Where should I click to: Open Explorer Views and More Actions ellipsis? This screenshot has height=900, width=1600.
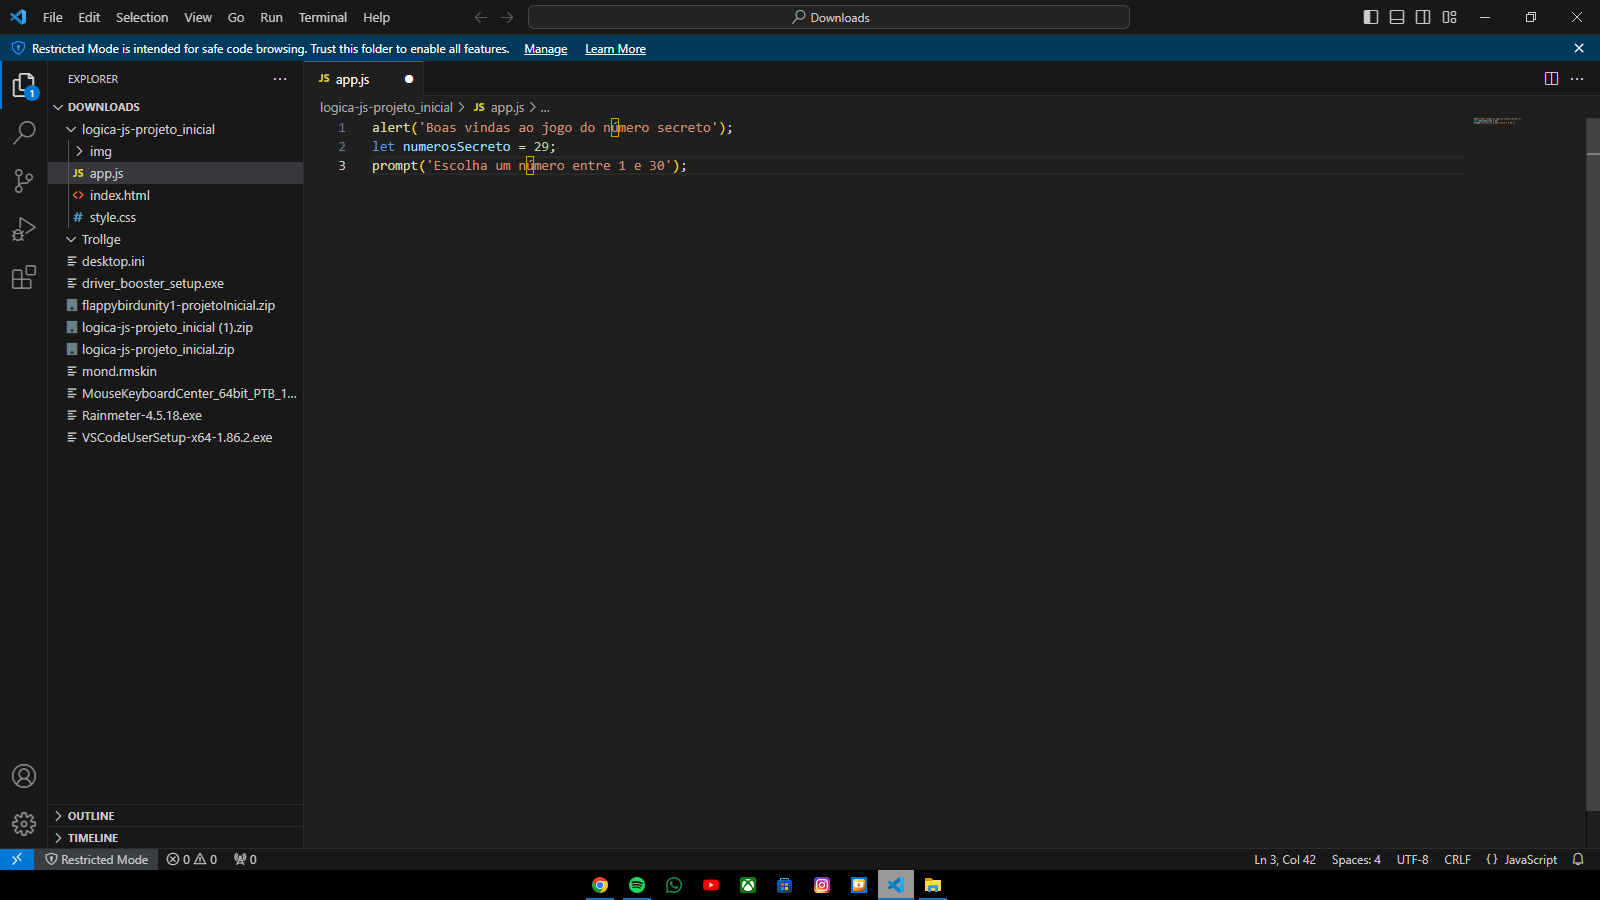click(280, 79)
